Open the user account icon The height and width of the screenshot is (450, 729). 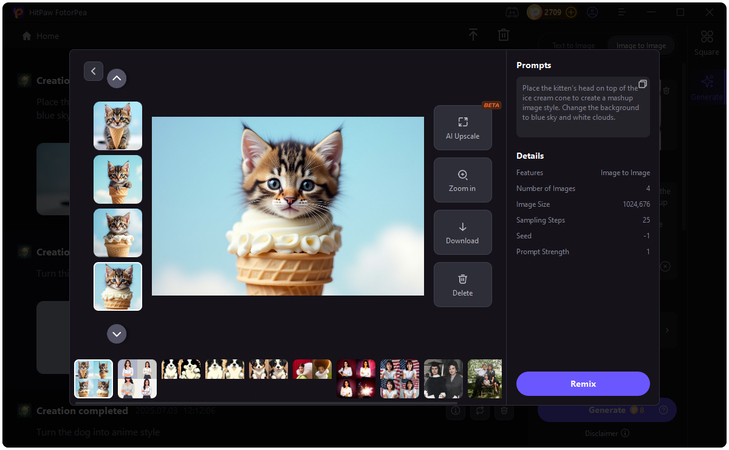[592, 13]
